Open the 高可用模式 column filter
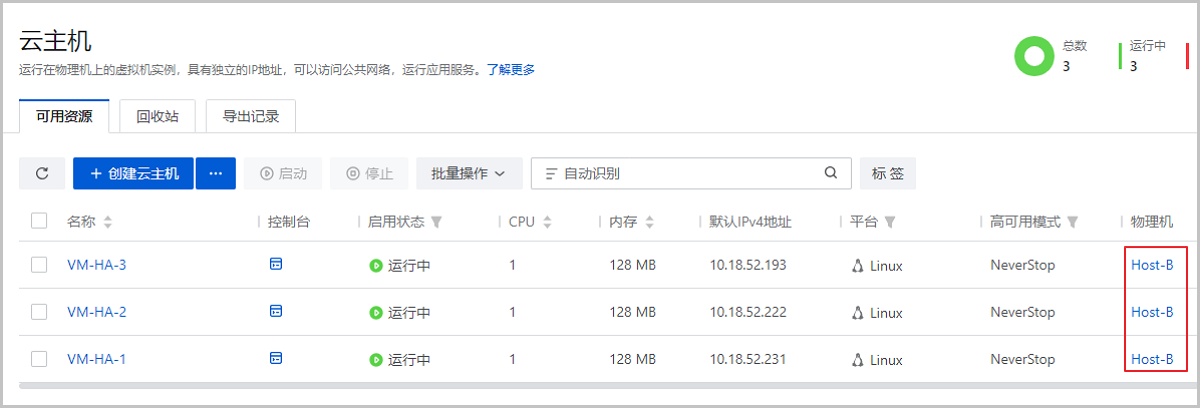 tap(1073, 221)
